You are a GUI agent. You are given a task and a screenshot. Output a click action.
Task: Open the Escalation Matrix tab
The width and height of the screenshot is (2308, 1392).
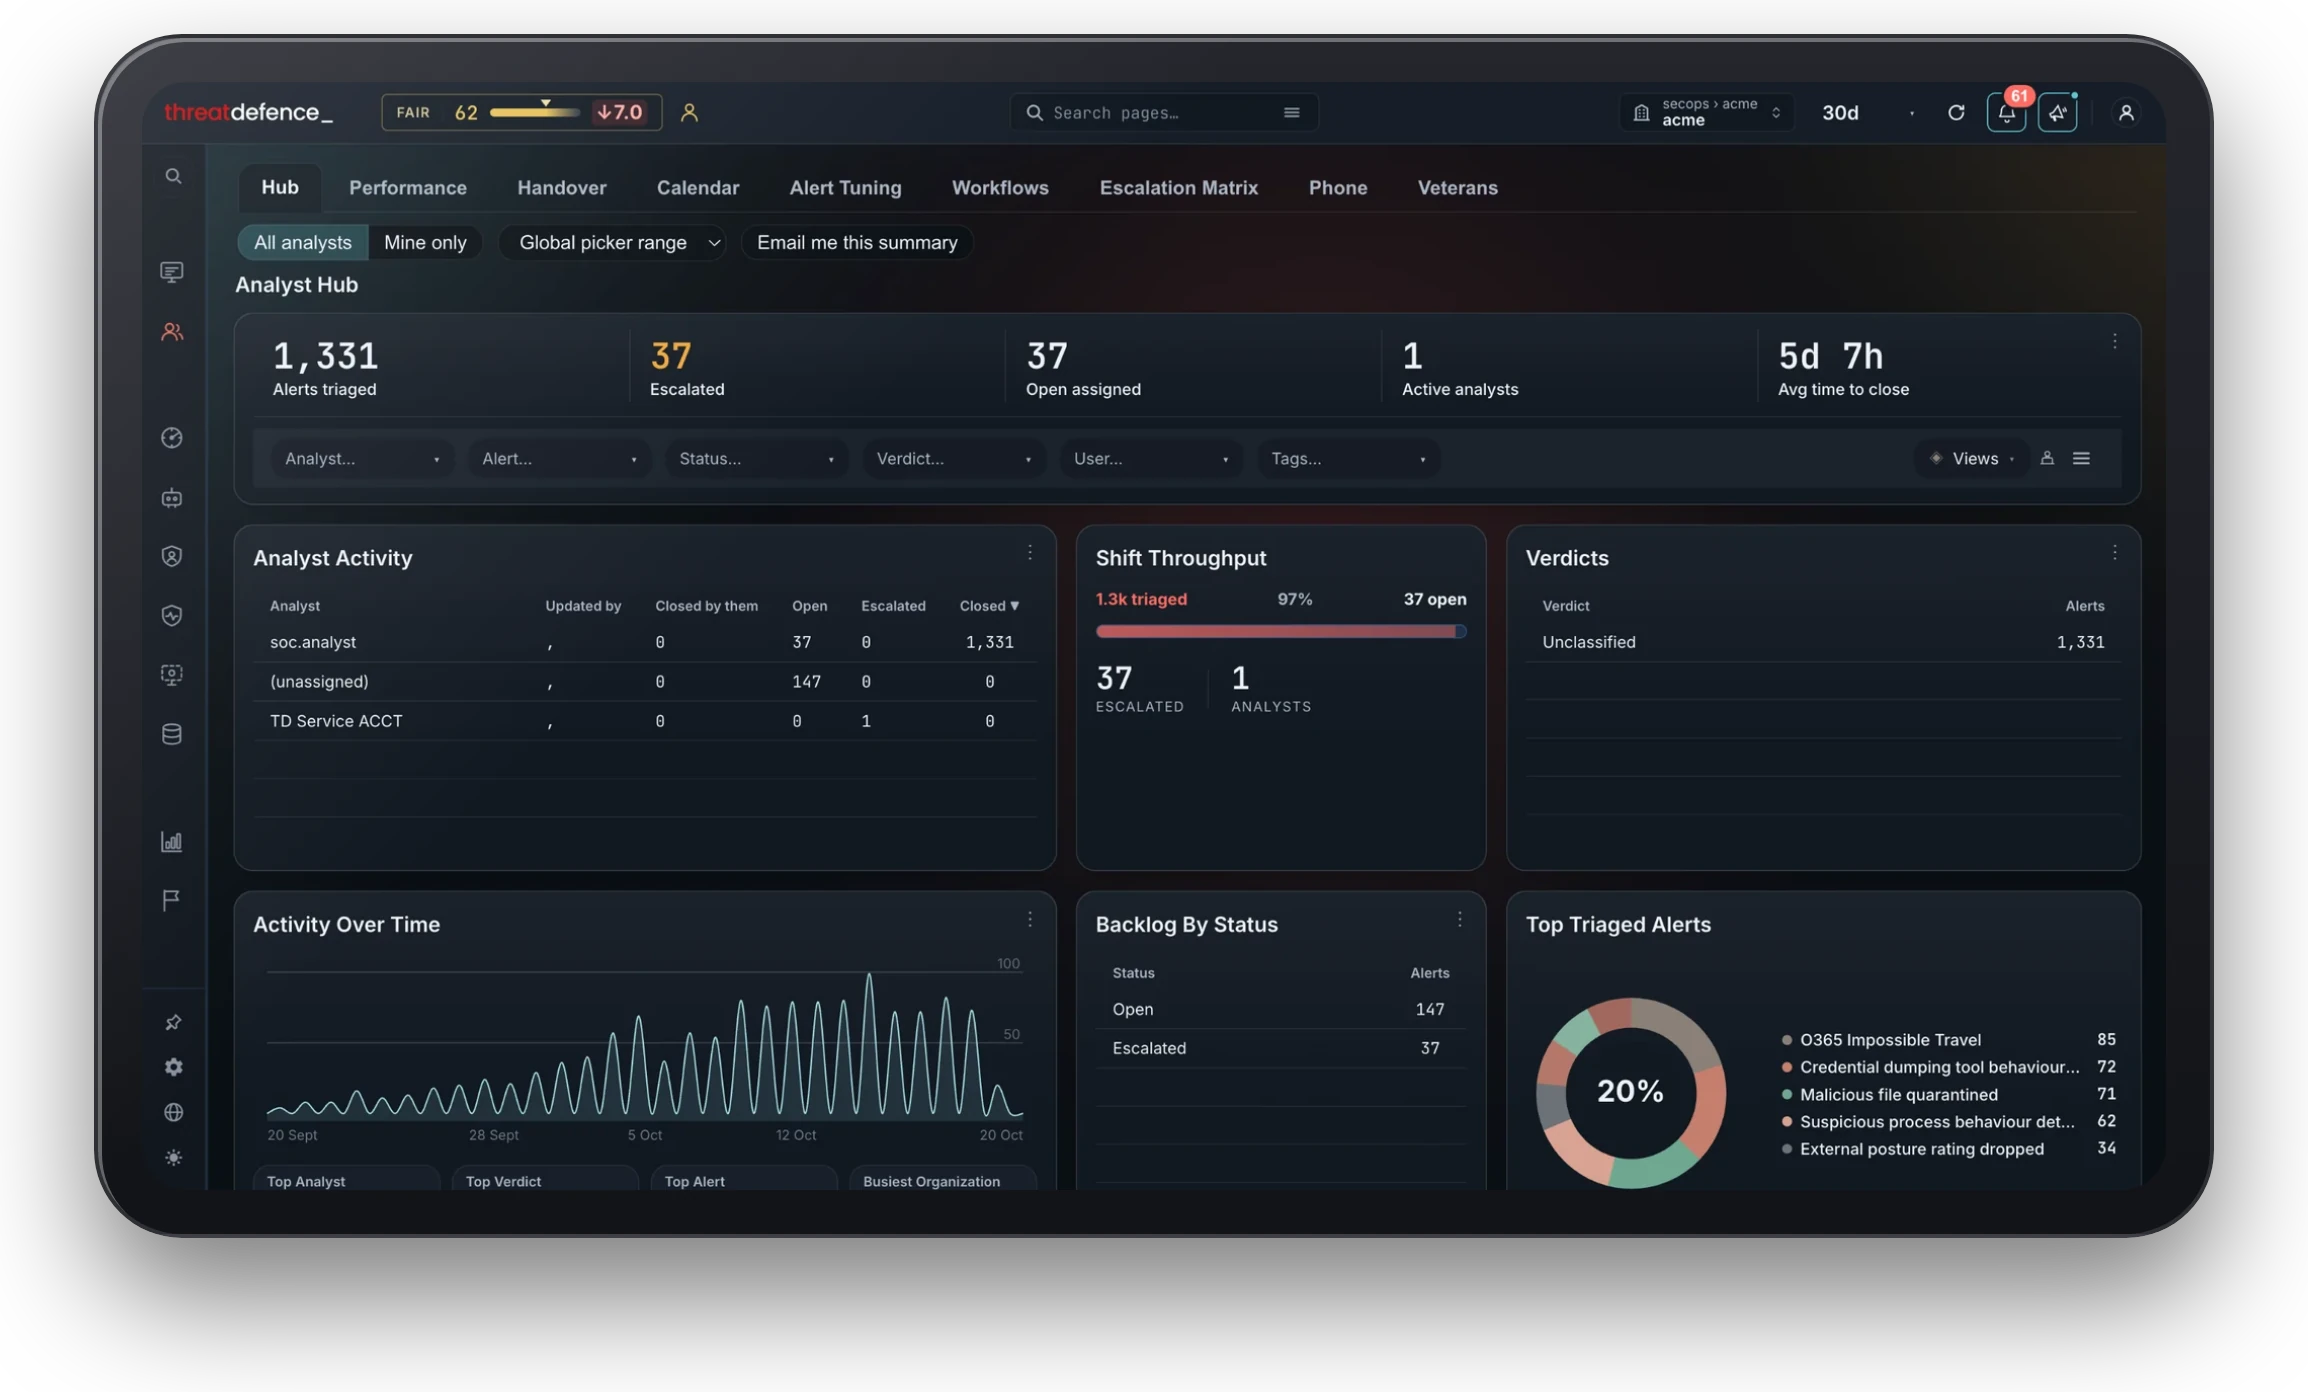(1178, 187)
